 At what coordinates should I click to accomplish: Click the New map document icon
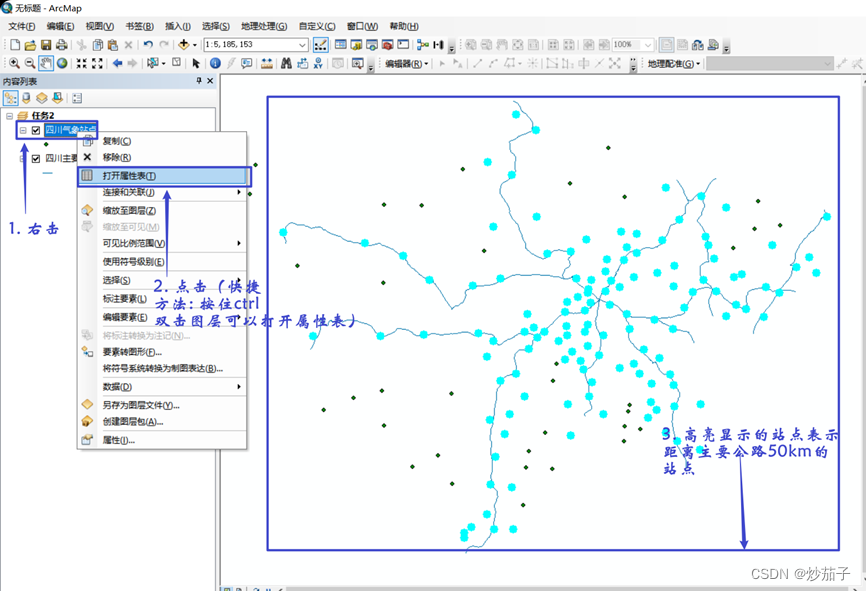click(x=15, y=45)
